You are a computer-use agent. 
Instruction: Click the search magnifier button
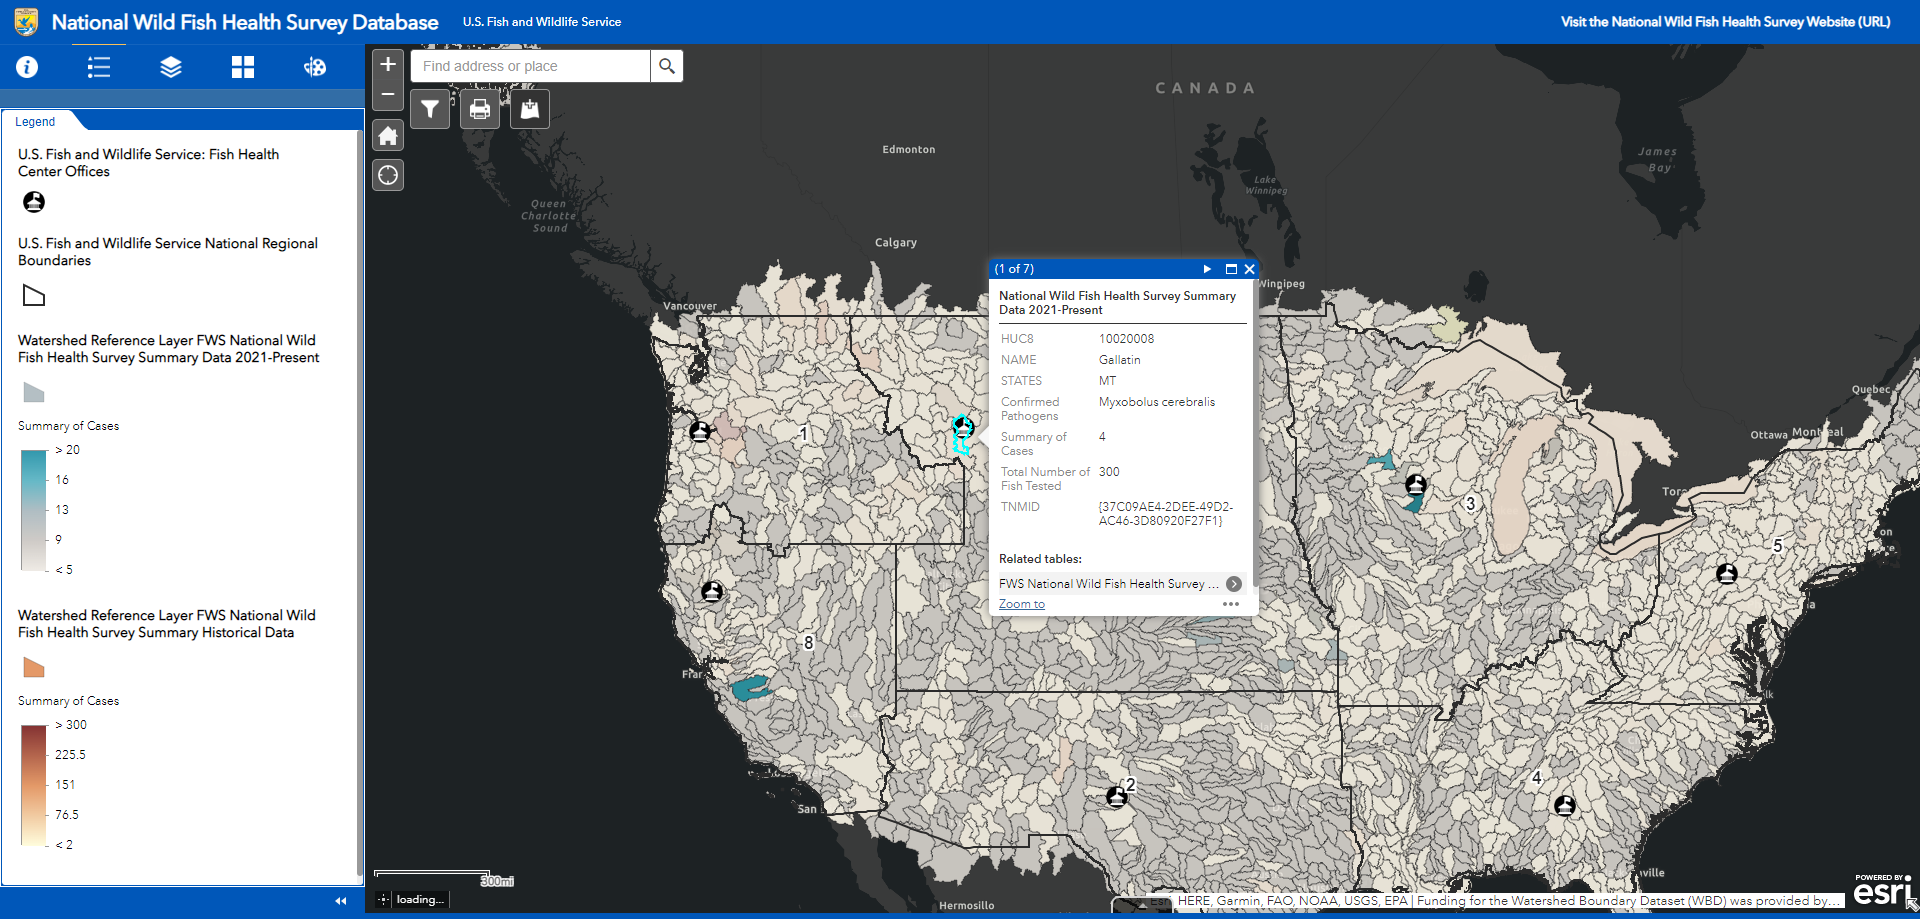(667, 66)
